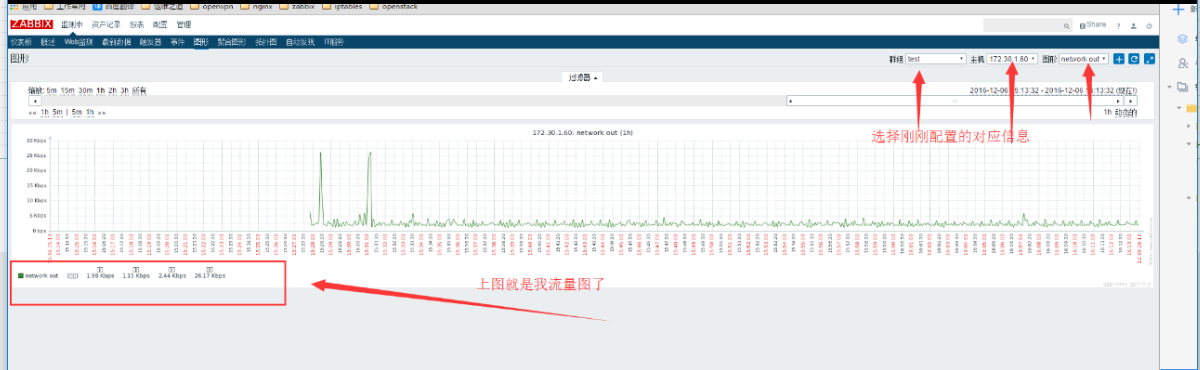
Task: Zoom graph to 所有 (all) period
Action: pos(139,90)
